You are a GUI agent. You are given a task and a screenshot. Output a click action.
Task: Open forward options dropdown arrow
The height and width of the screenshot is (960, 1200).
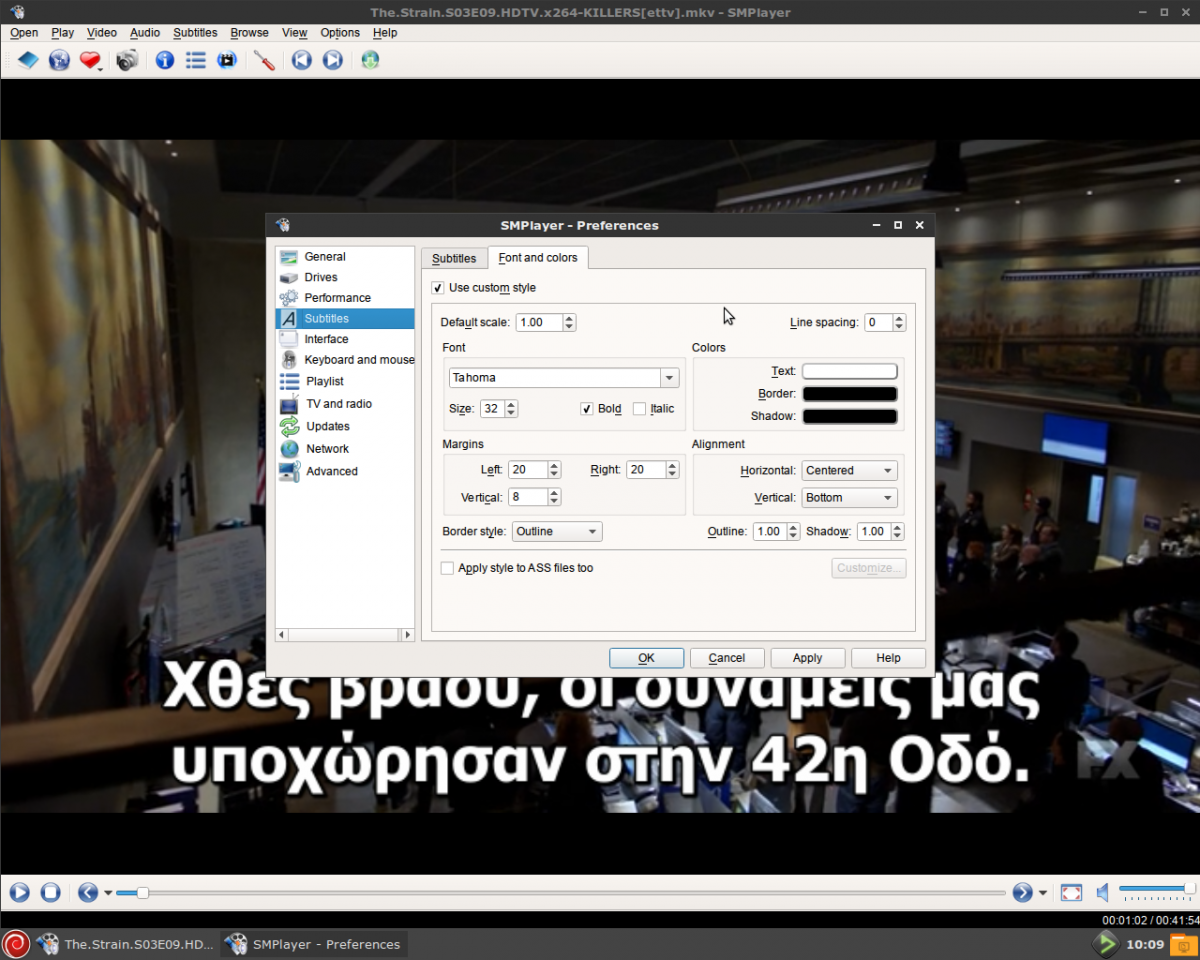[1043, 892]
